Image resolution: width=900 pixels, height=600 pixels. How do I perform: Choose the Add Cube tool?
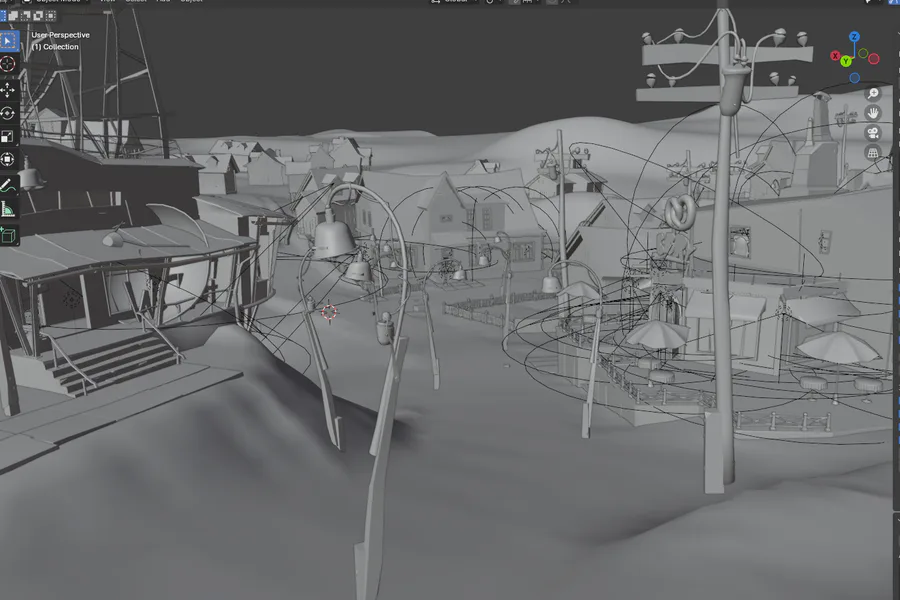tap(8, 235)
